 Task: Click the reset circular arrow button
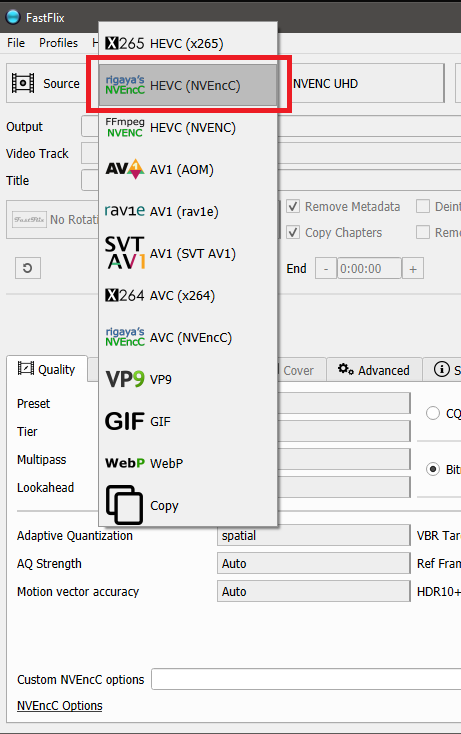(28, 268)
